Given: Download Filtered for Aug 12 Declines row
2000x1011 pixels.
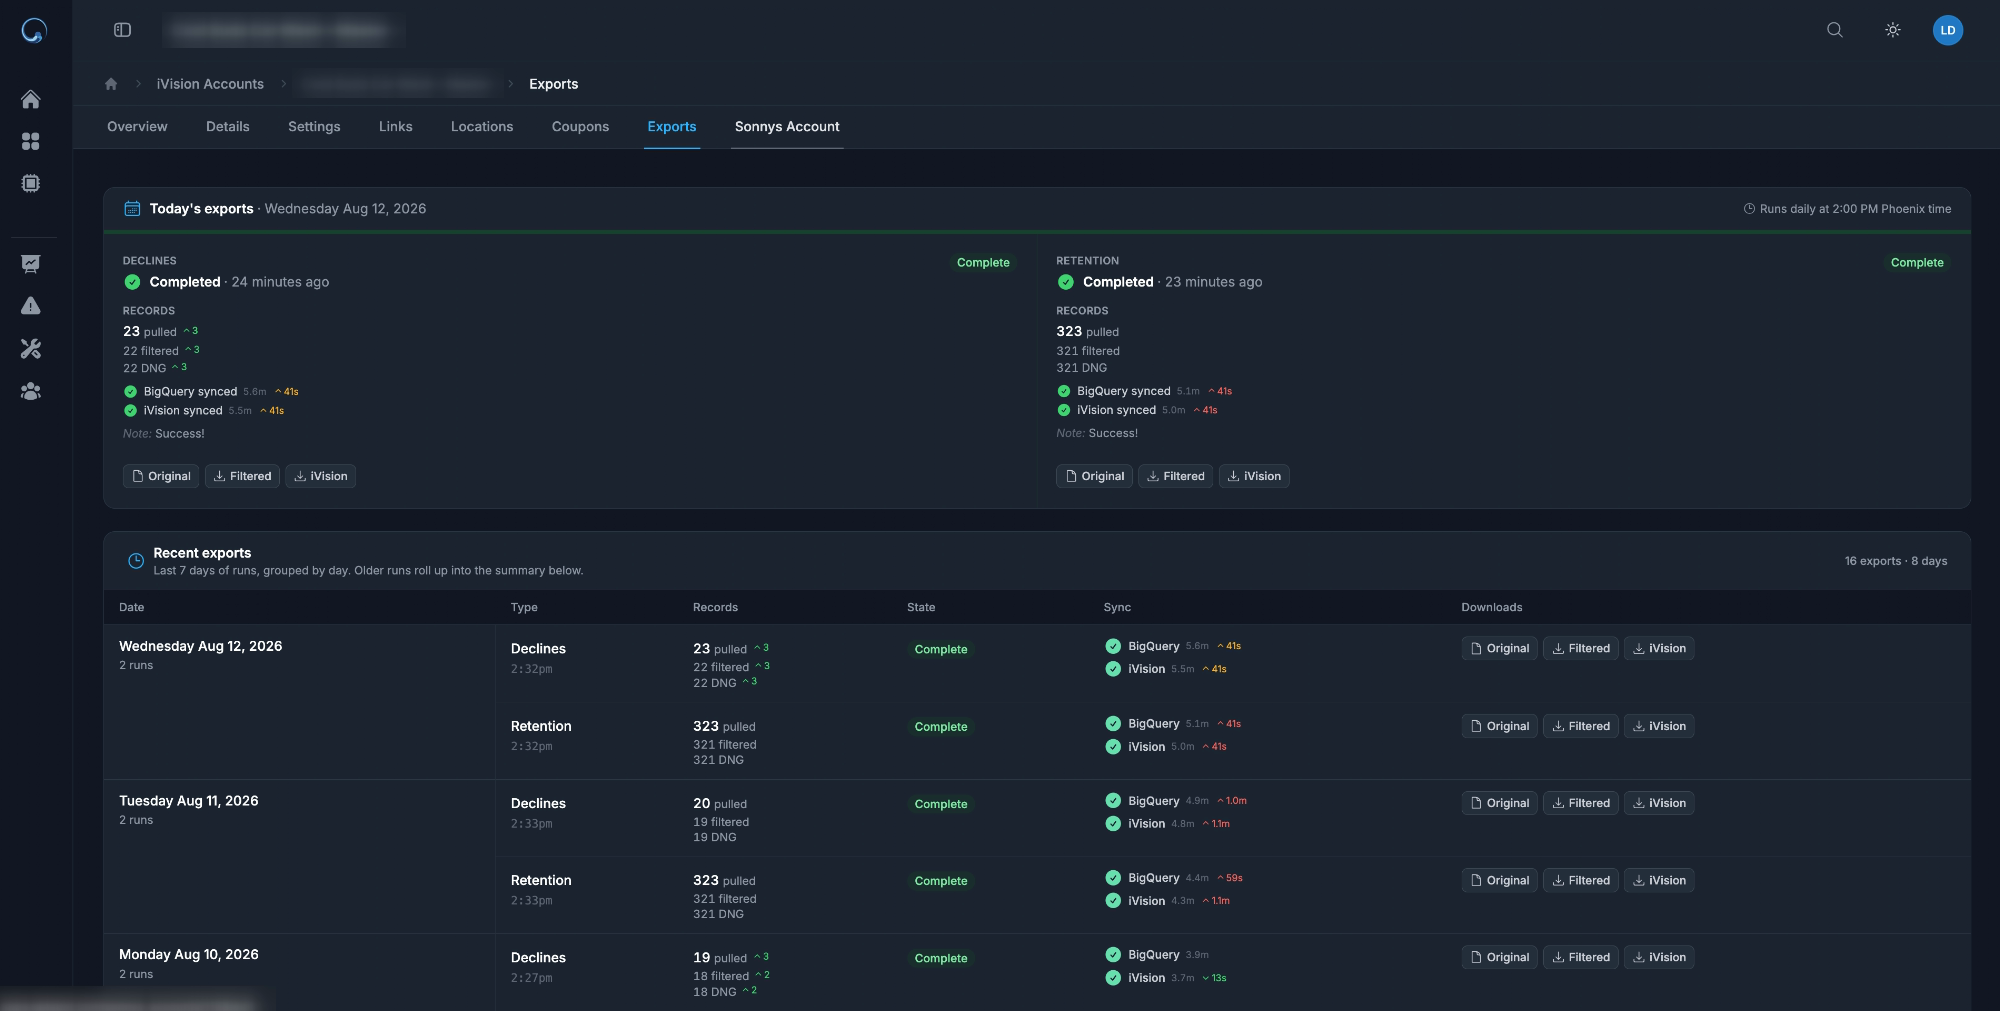Looking at the screenshot, I should [1580, 648].
